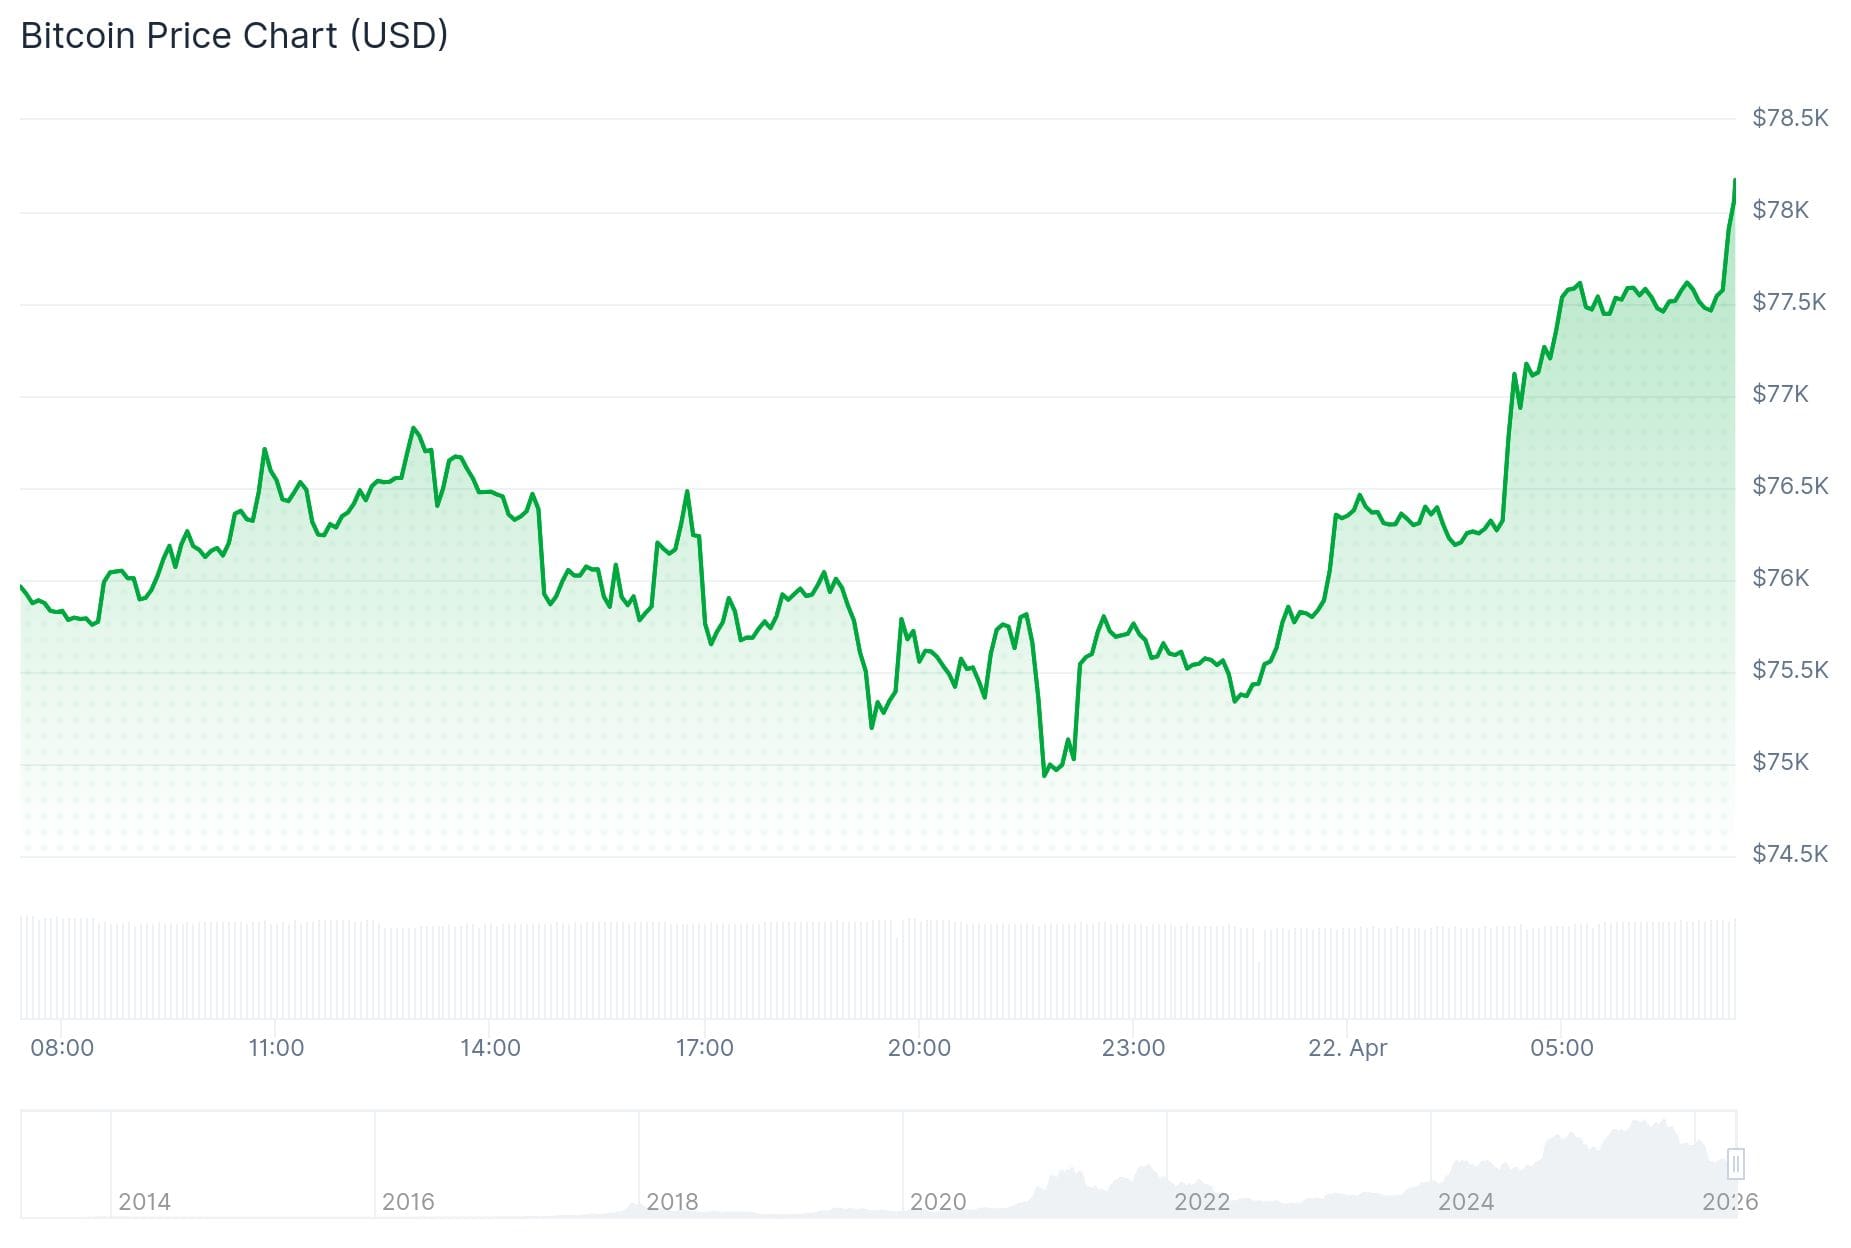Click the 11:00 time axis label
Image resolution: width=1851 pixels, height=1248 pixels.
[276, 1048]
